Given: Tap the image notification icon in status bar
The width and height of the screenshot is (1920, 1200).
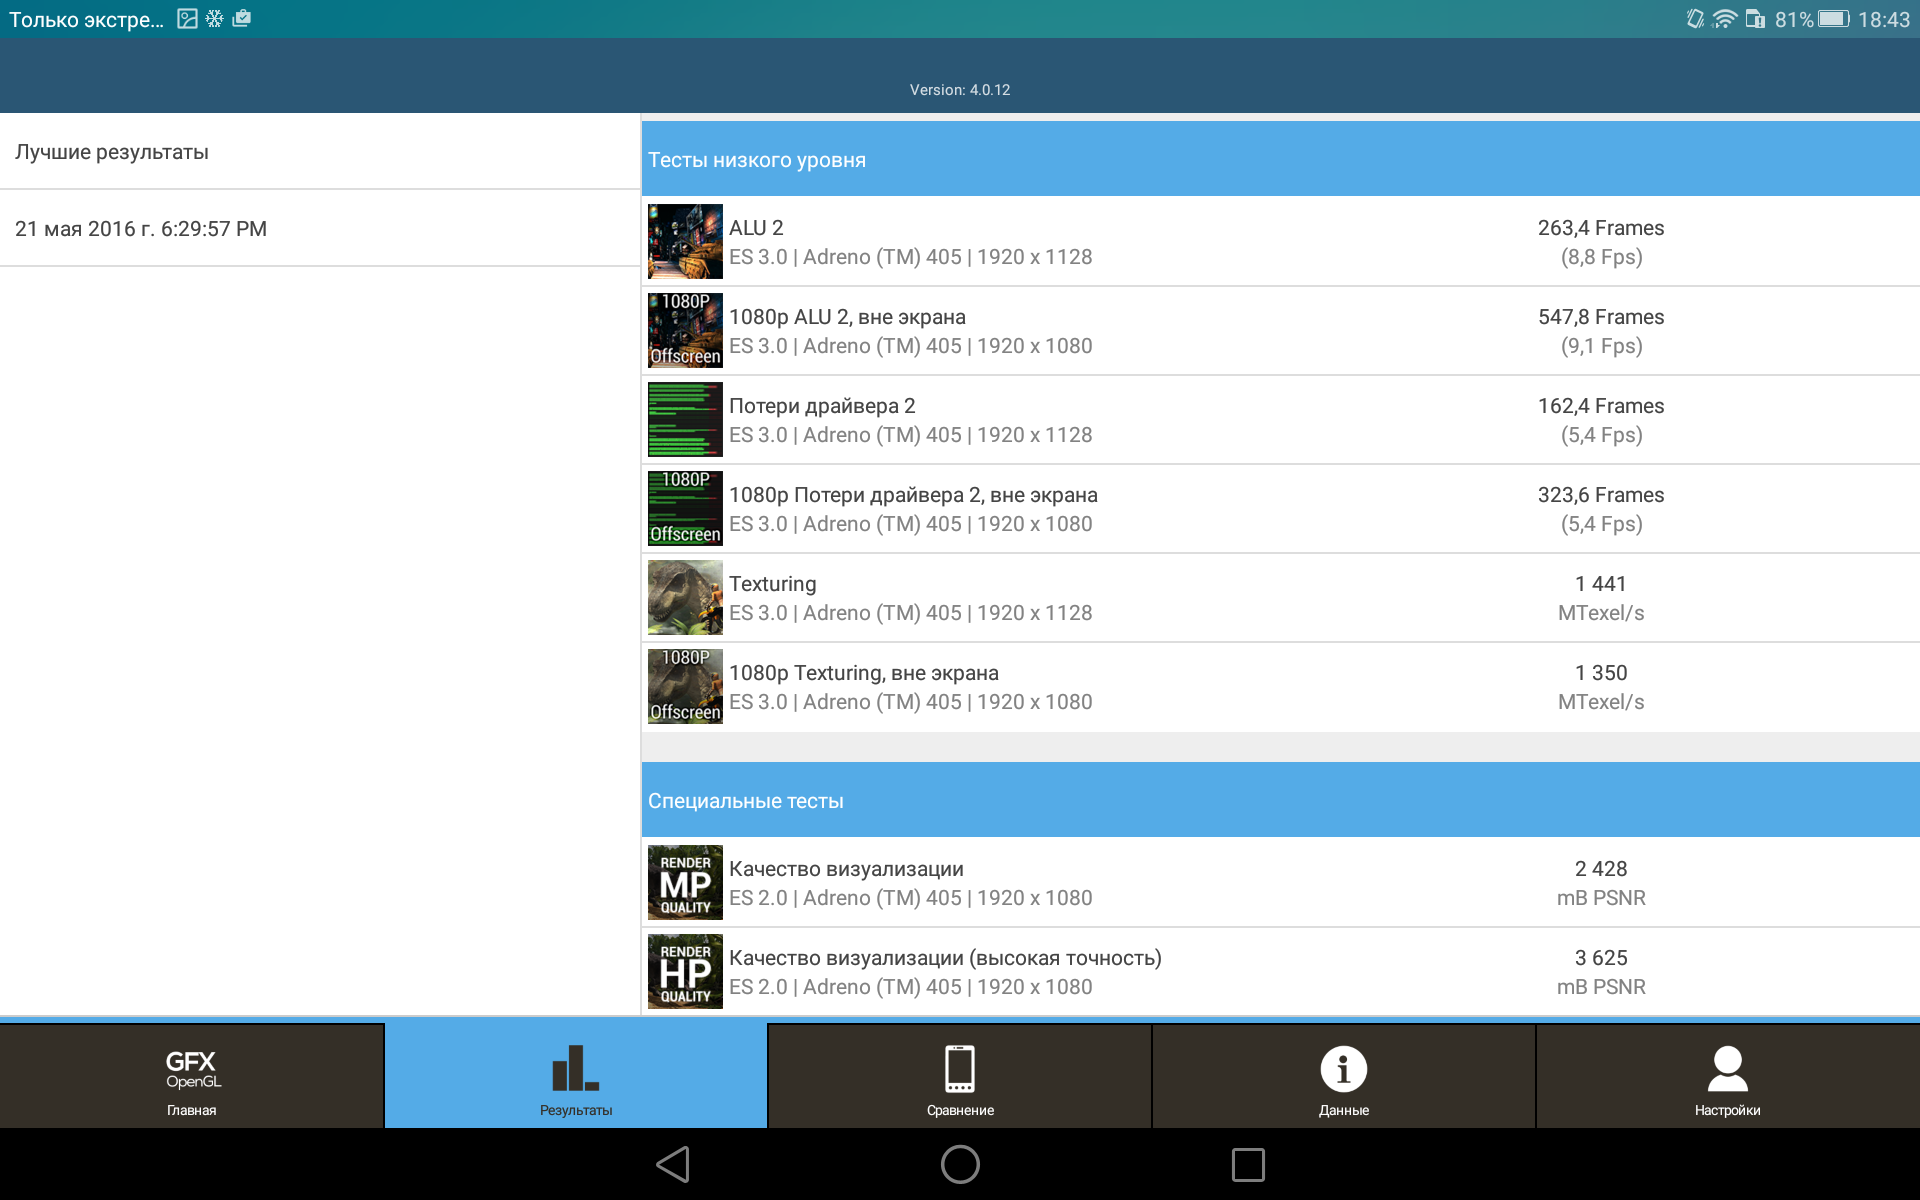Looking at the screenshot, I should pos(187,18).
